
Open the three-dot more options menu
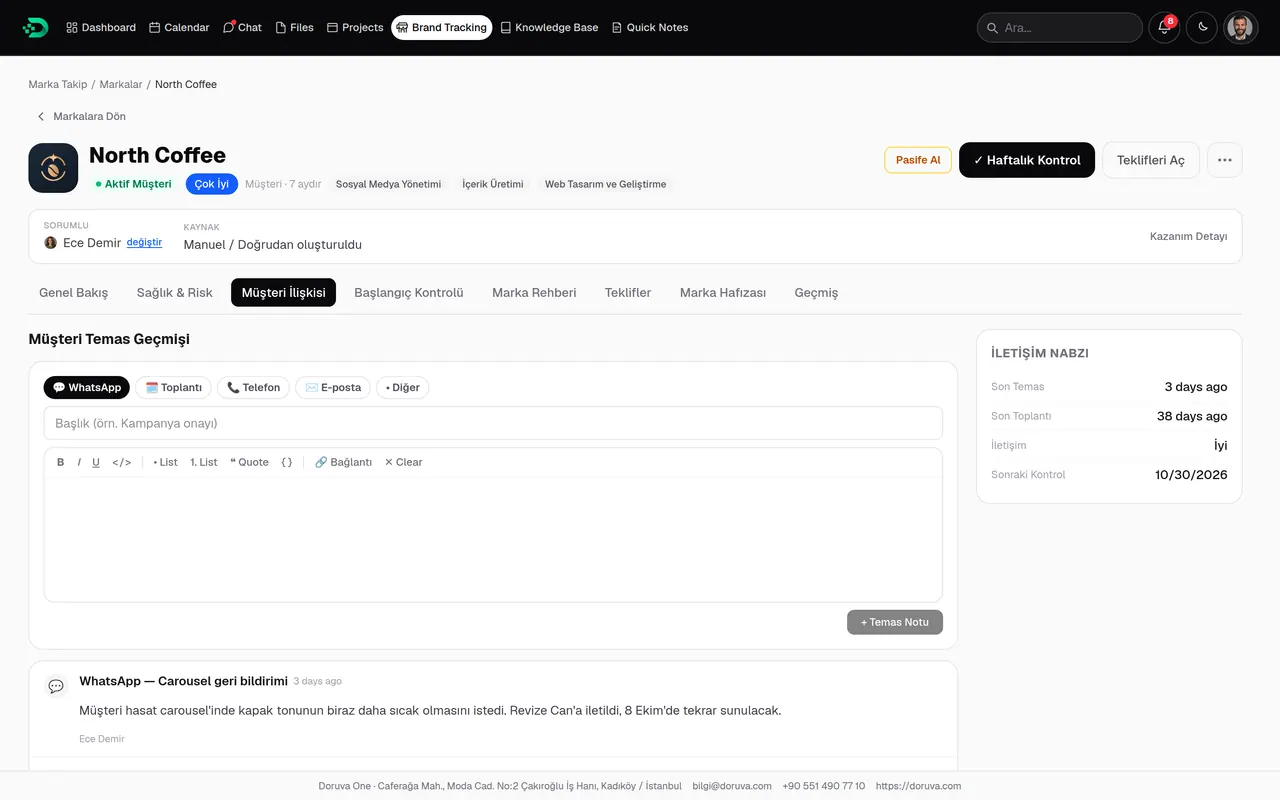(1225, 160)
